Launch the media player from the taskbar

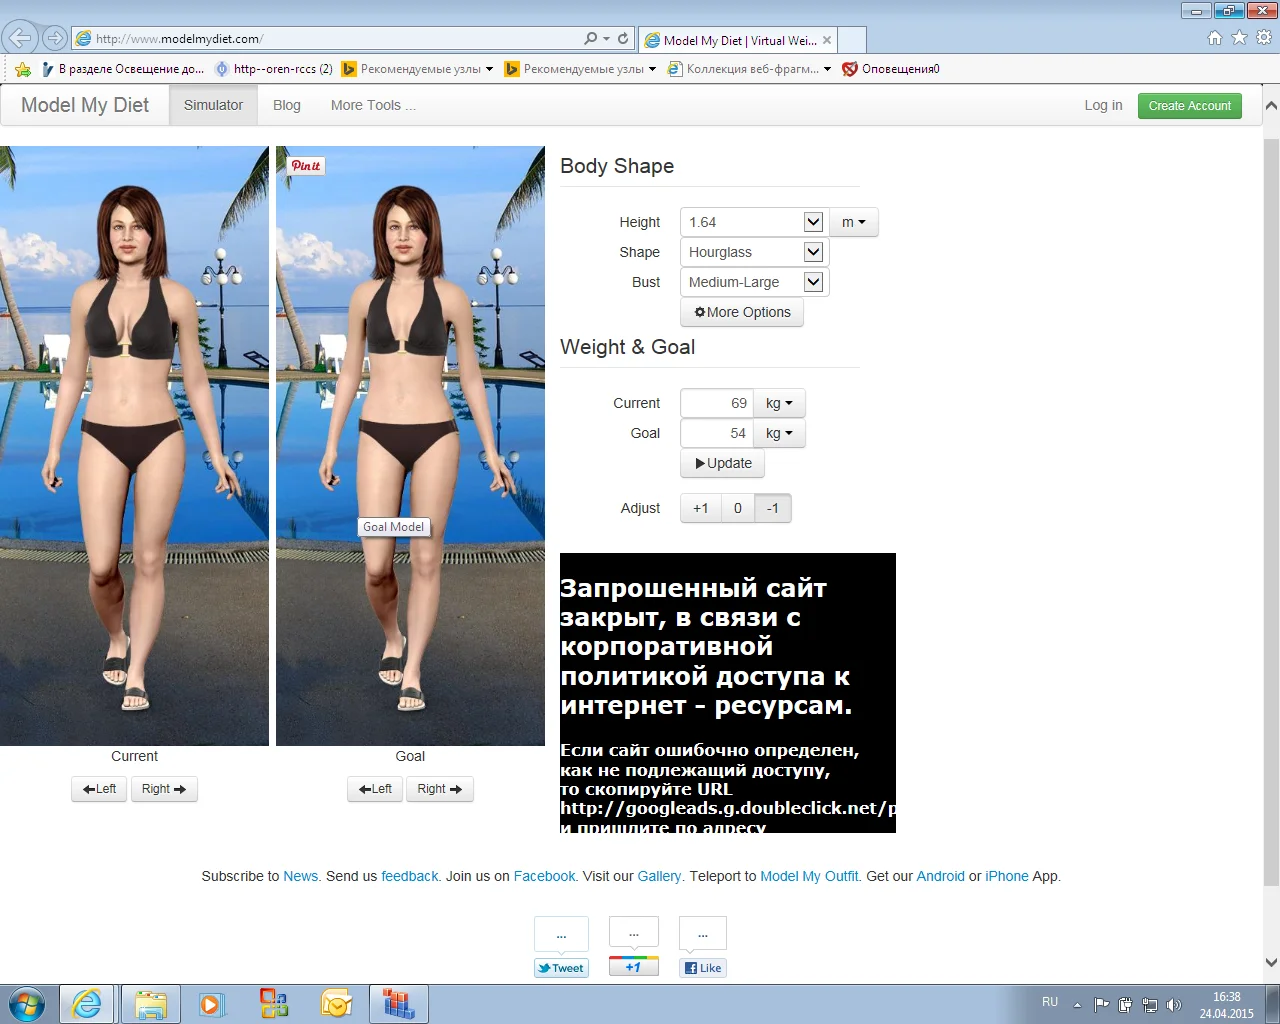(211, 1004)
